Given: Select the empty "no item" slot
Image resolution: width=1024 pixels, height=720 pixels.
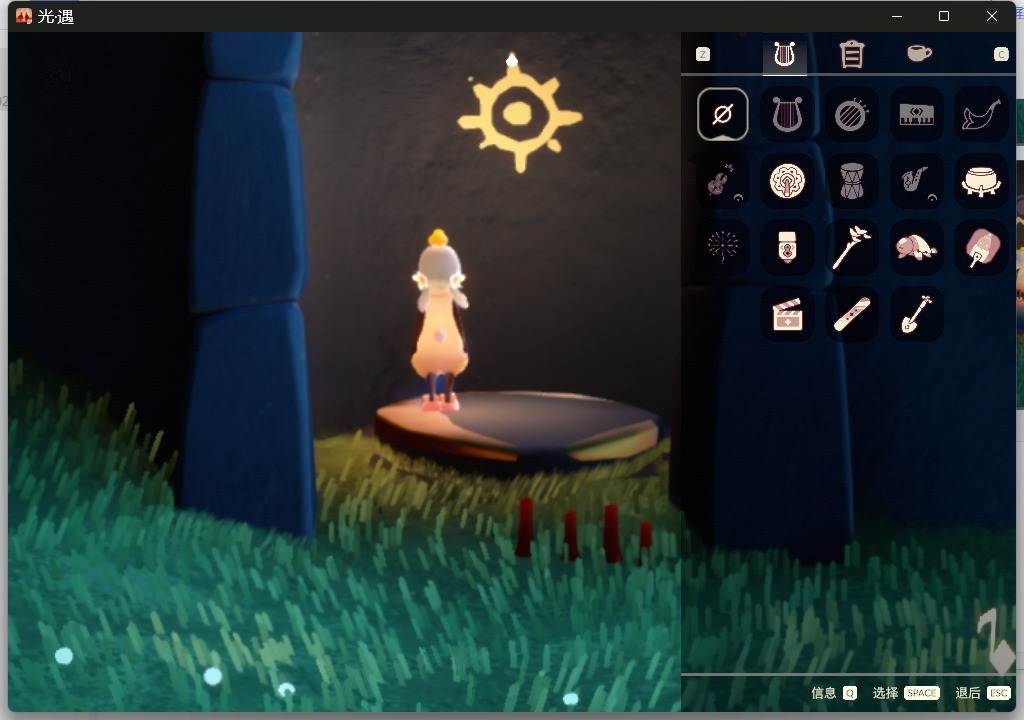Looking at the screenshot, I should click(722, 114).
